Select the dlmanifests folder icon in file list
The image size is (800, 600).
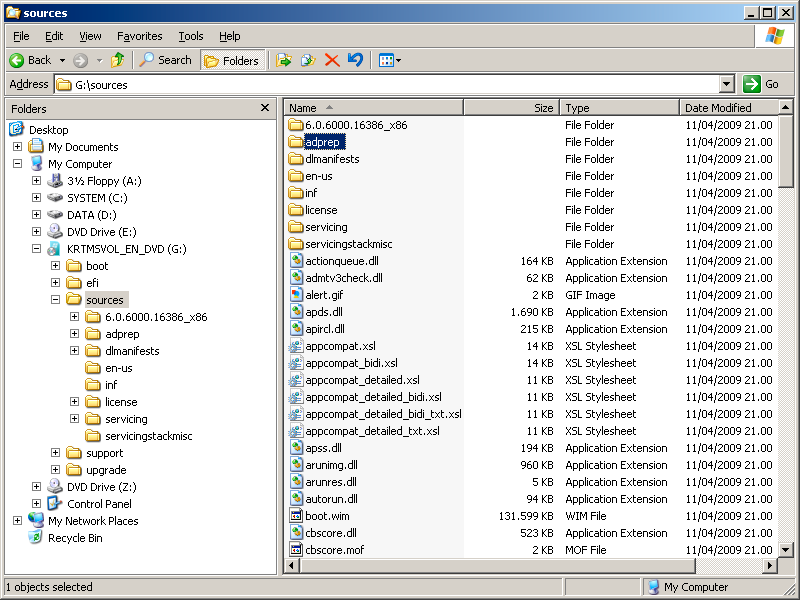pyautogui.click(x=296, y=159)
